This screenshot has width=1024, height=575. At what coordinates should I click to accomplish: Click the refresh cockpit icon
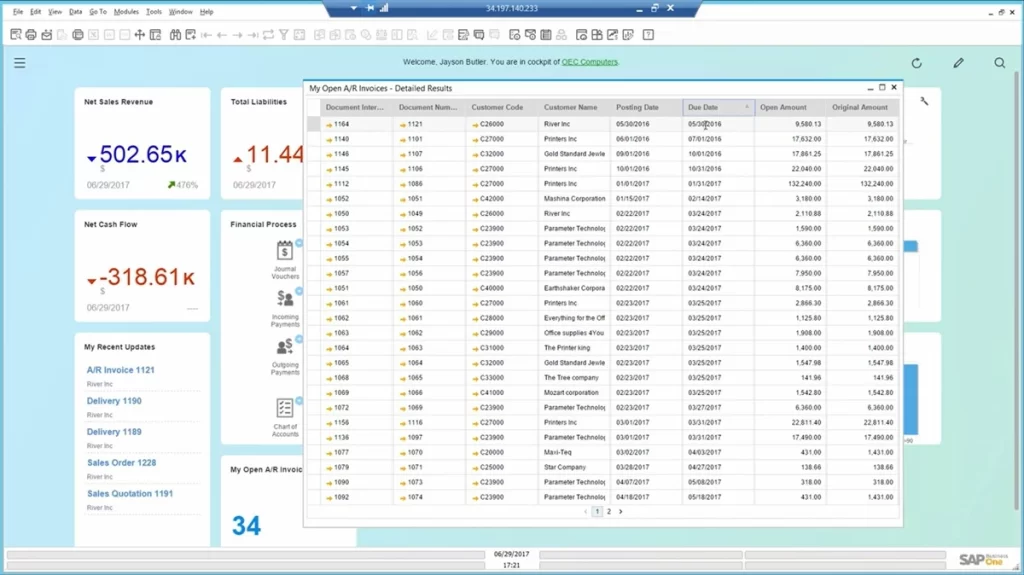point(916,63)
